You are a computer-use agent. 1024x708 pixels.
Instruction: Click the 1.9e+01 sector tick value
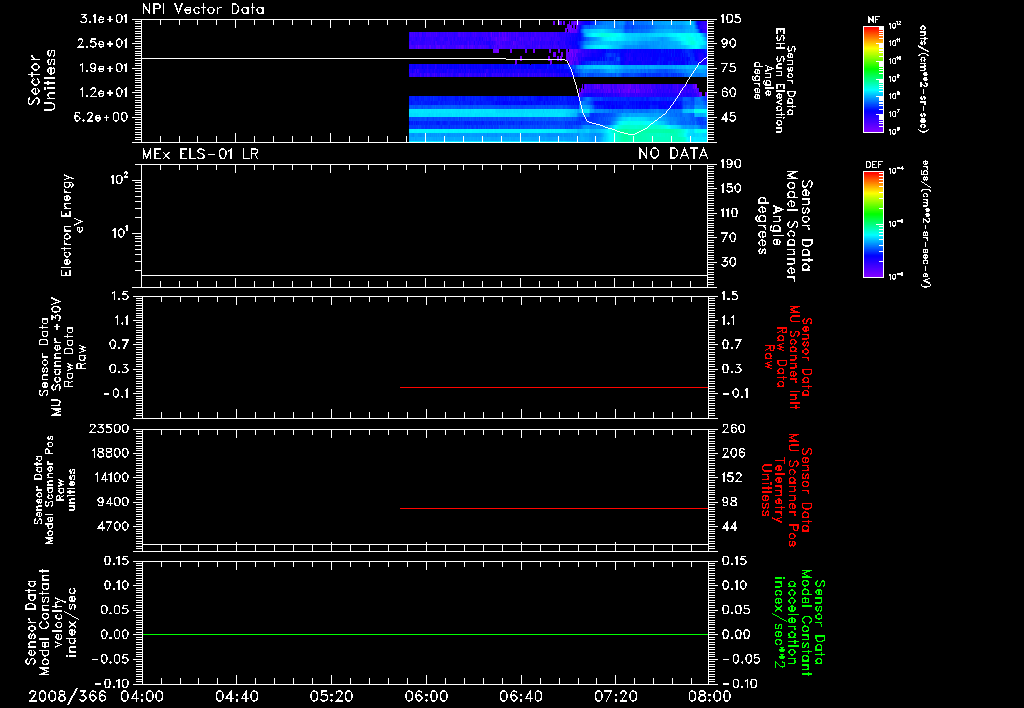click(104, 68)
